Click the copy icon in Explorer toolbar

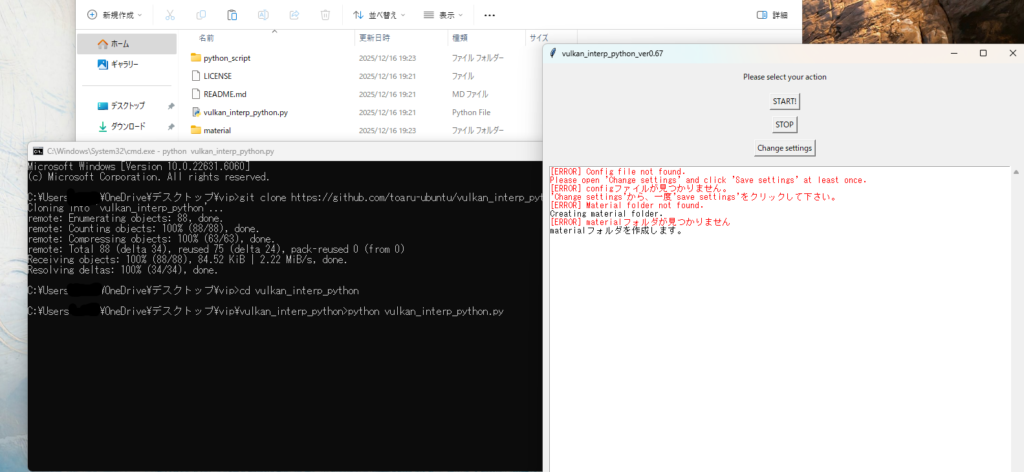pyautogui.click(x=201, y=16)
